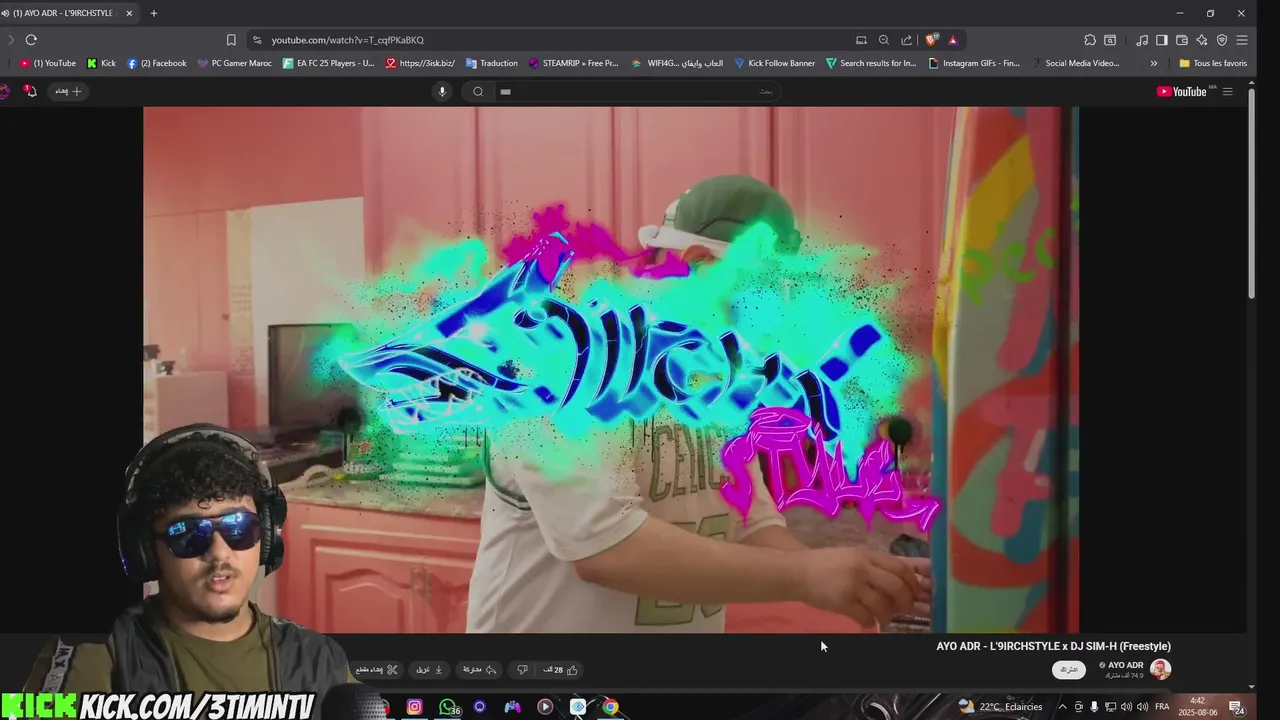The width and height of the screenshot is (1280, 720).
Task: Dislike the video with thumbs down
Action: (522, 670)
